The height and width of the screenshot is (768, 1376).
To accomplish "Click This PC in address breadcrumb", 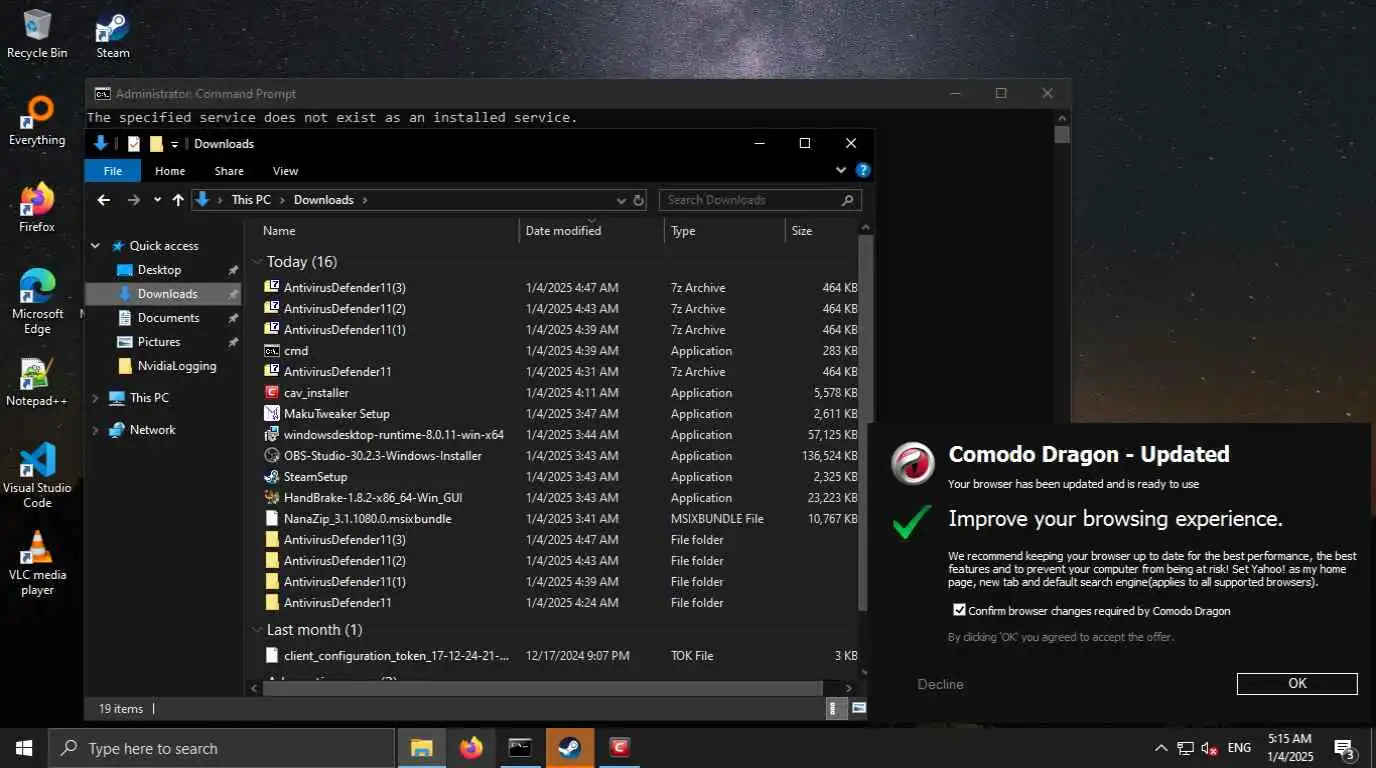I will coord(251,200).
